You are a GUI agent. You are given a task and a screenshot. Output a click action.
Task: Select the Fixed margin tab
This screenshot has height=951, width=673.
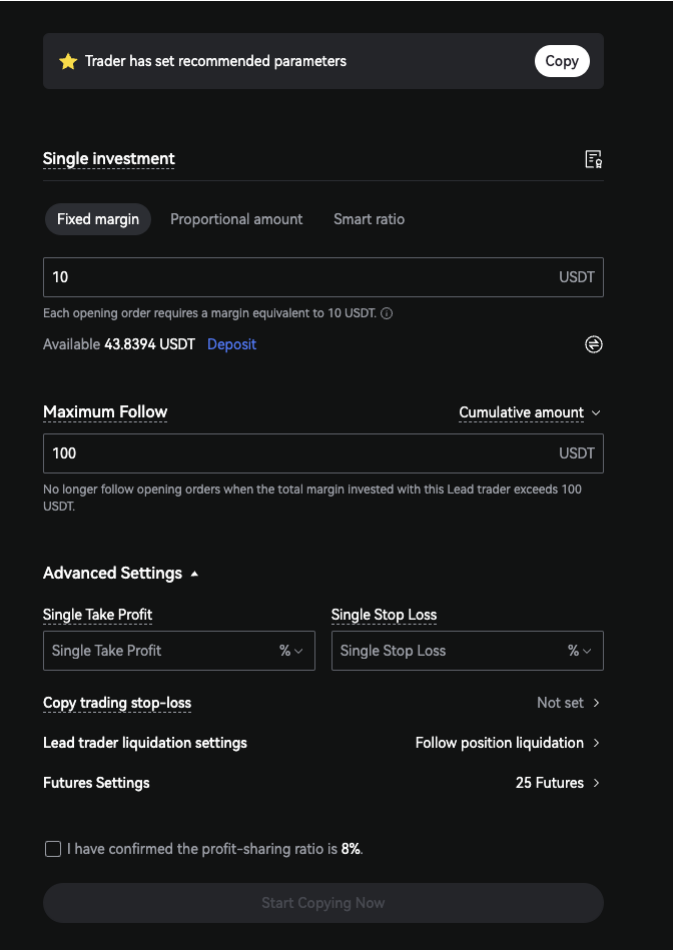(98, 219)
